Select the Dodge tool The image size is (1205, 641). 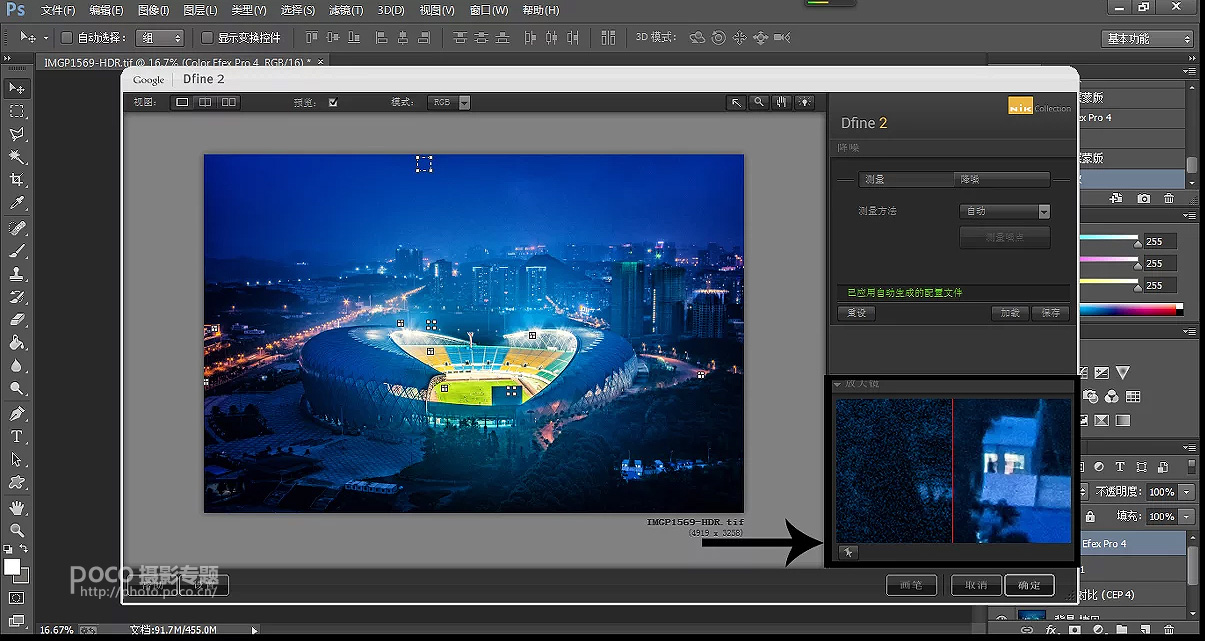pyautogui.click(x=17, y=389)
